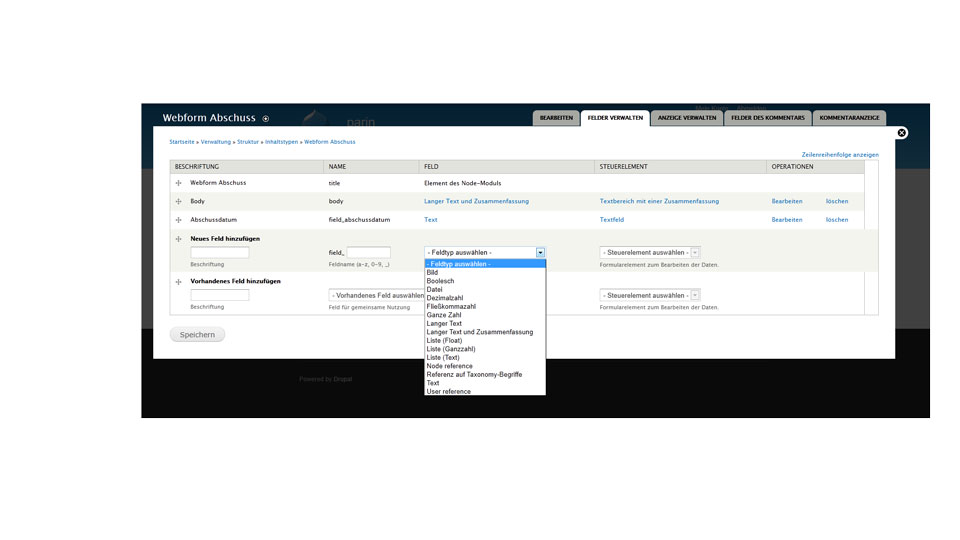Switch to the Bearbeiten tab
Viewport: 960px width, 540px height.
(x=556, y=118)
